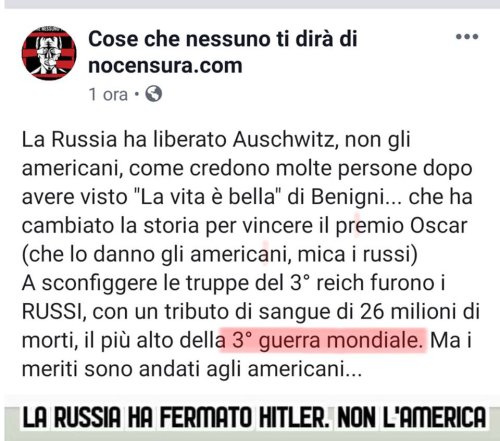
Task: Click the red-and-black page profile avatar
Action: click(49, 53)
